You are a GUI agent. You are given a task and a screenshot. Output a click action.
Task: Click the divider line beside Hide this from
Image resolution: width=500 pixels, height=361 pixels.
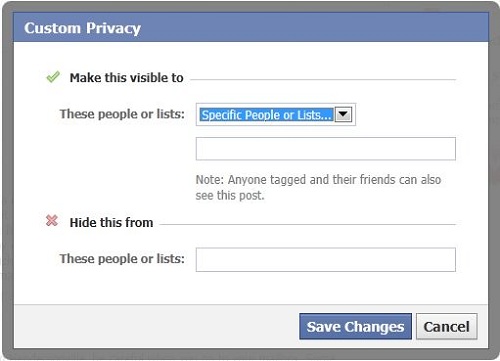pyautogui.click(x=308, y=224)
